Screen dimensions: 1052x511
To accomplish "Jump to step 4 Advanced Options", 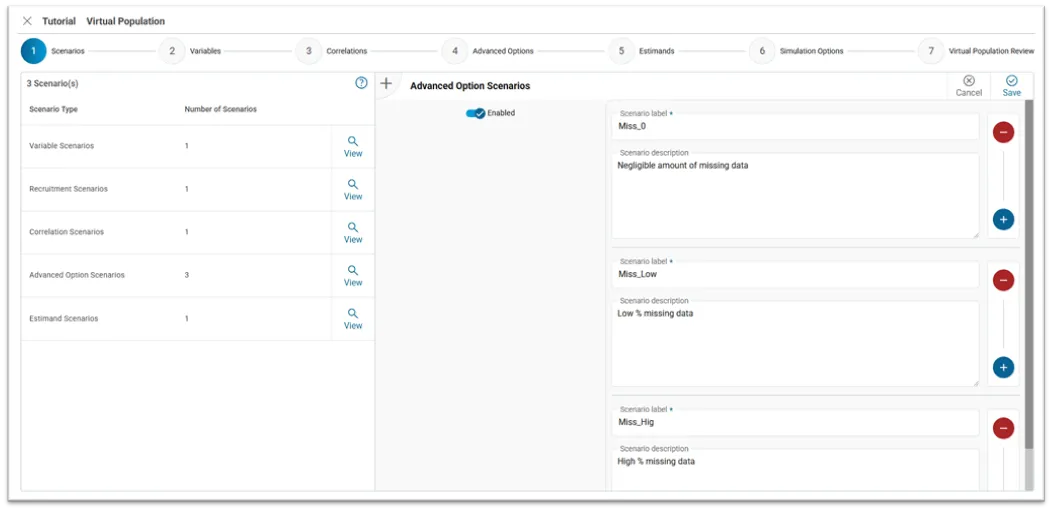I will point(455,51).
